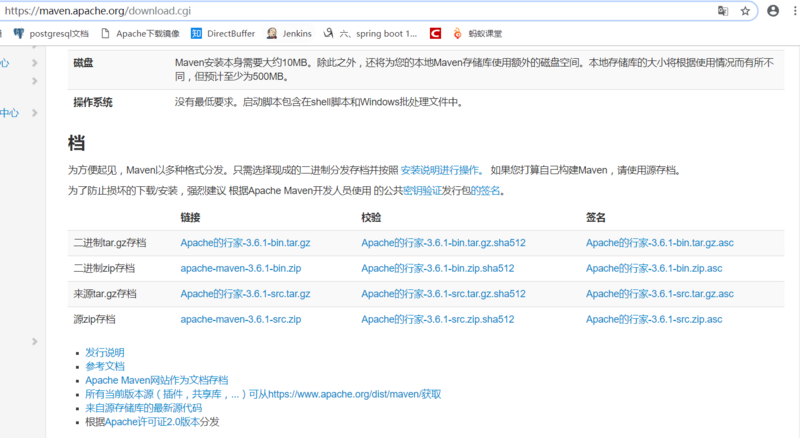Click the 源zip存档 row label
Viewport: 800px width, 438px height.
pyautogui.click(x=94, y=320)
